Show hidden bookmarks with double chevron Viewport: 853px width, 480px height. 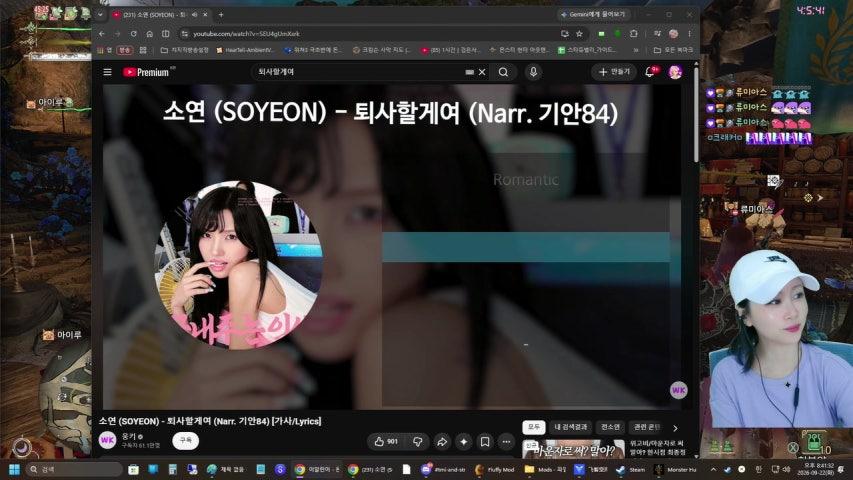click(636, 50)
